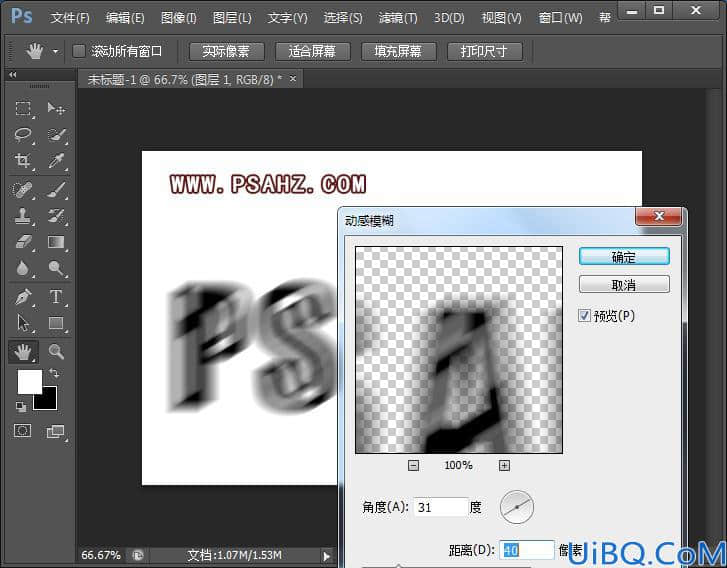Click the 实际像素 button
This screenshot has width=727, height=568.
click(226, 51)
